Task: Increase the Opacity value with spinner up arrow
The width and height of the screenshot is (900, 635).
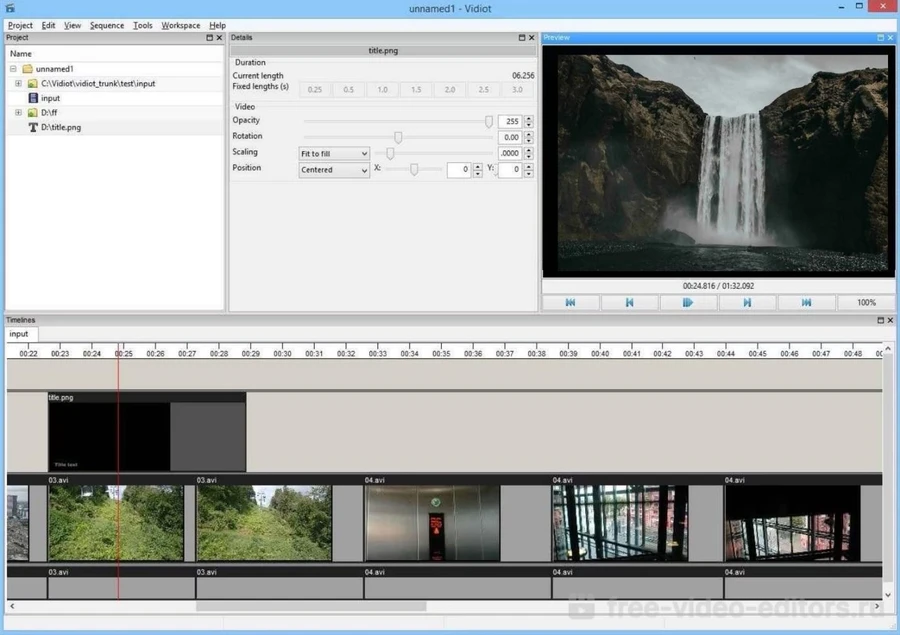Action: coord(528,118)
